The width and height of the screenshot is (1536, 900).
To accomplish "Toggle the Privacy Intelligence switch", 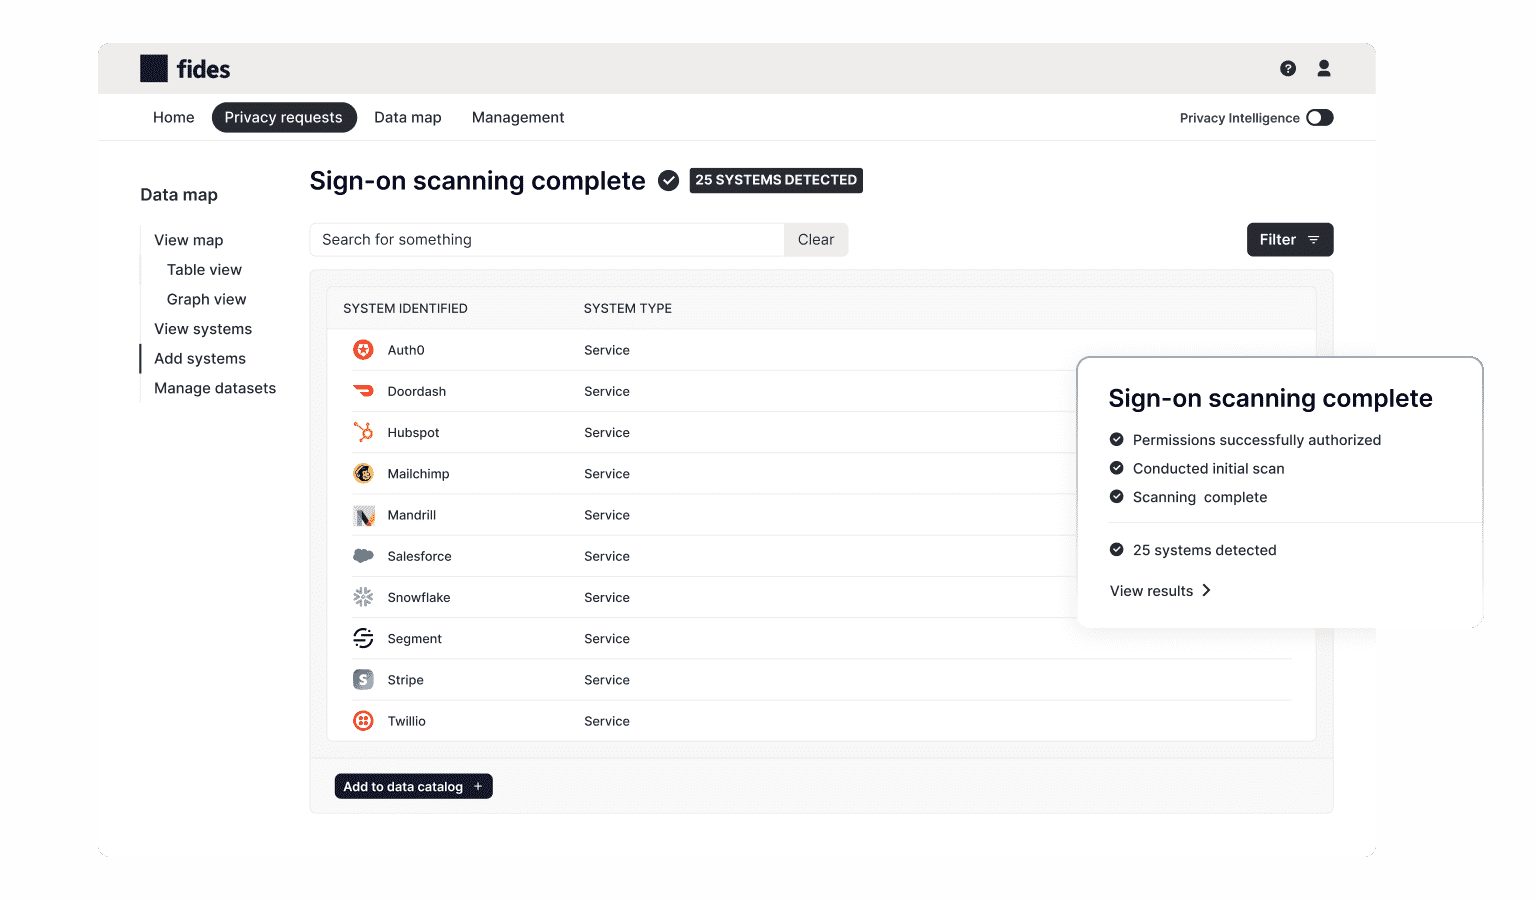I will coord(1320,118).
